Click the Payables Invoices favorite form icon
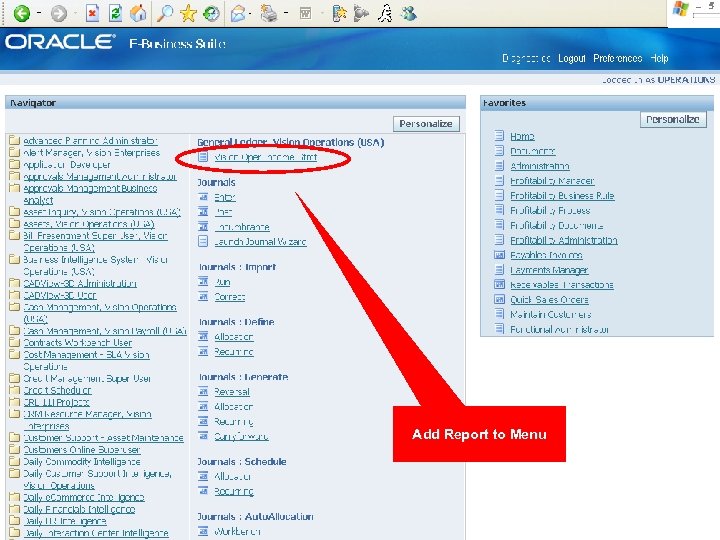The width and height of the screenshot is (720, 540). click(x=499, y=255)
